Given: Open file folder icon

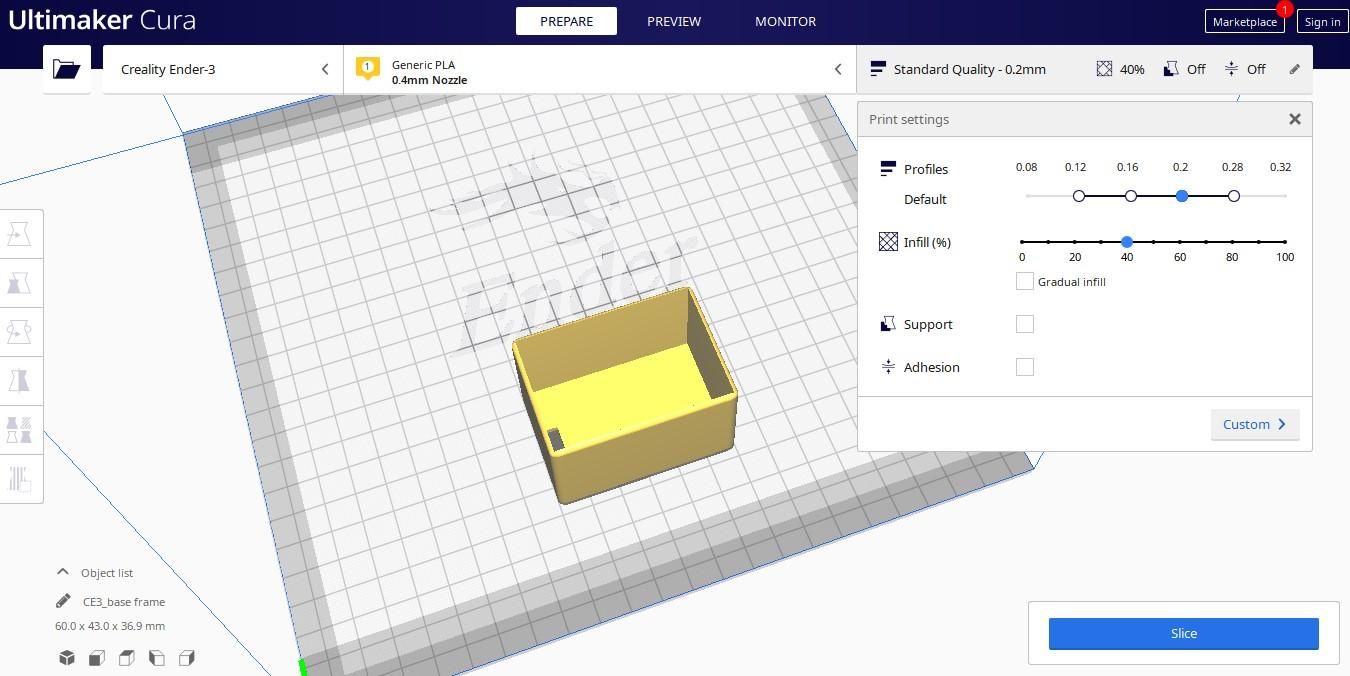Looking at the screenshot, I should tap(67, 69).
